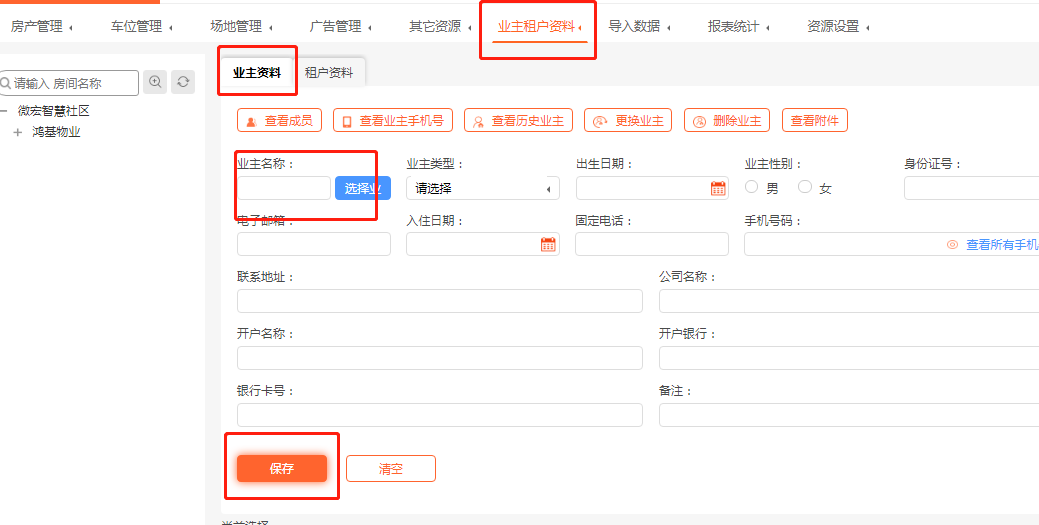Open the calendar icon for 出生日期
Viewport: 1039px width, 525px height.
(x=718, y=188)
